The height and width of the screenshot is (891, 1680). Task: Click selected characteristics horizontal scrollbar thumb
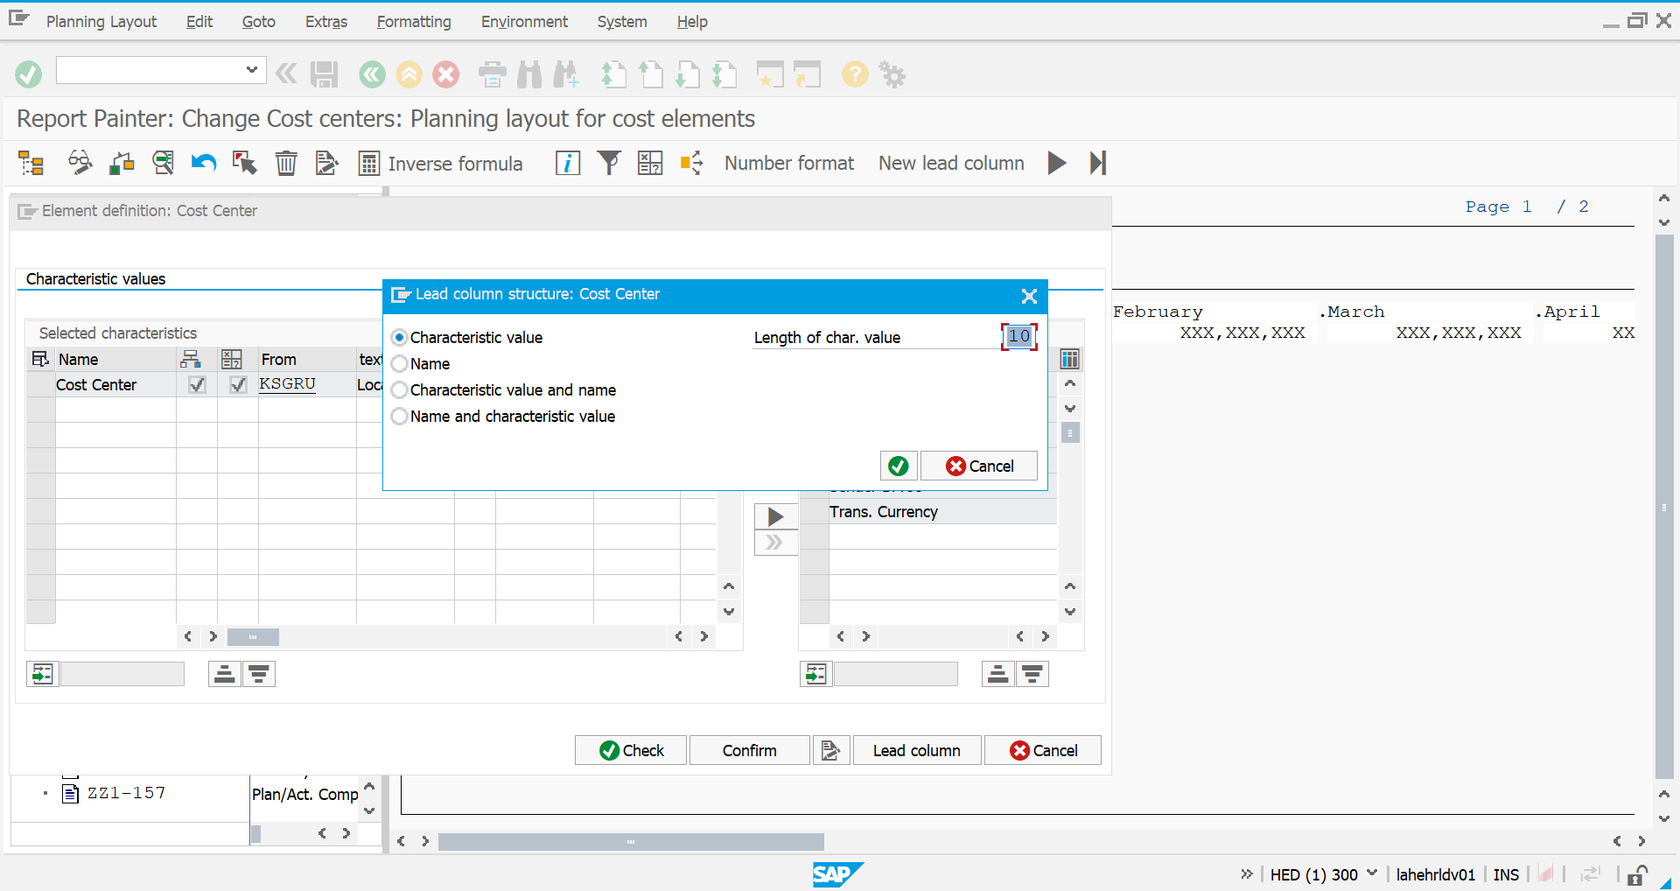pyautogui.click(x=253, y=637)
